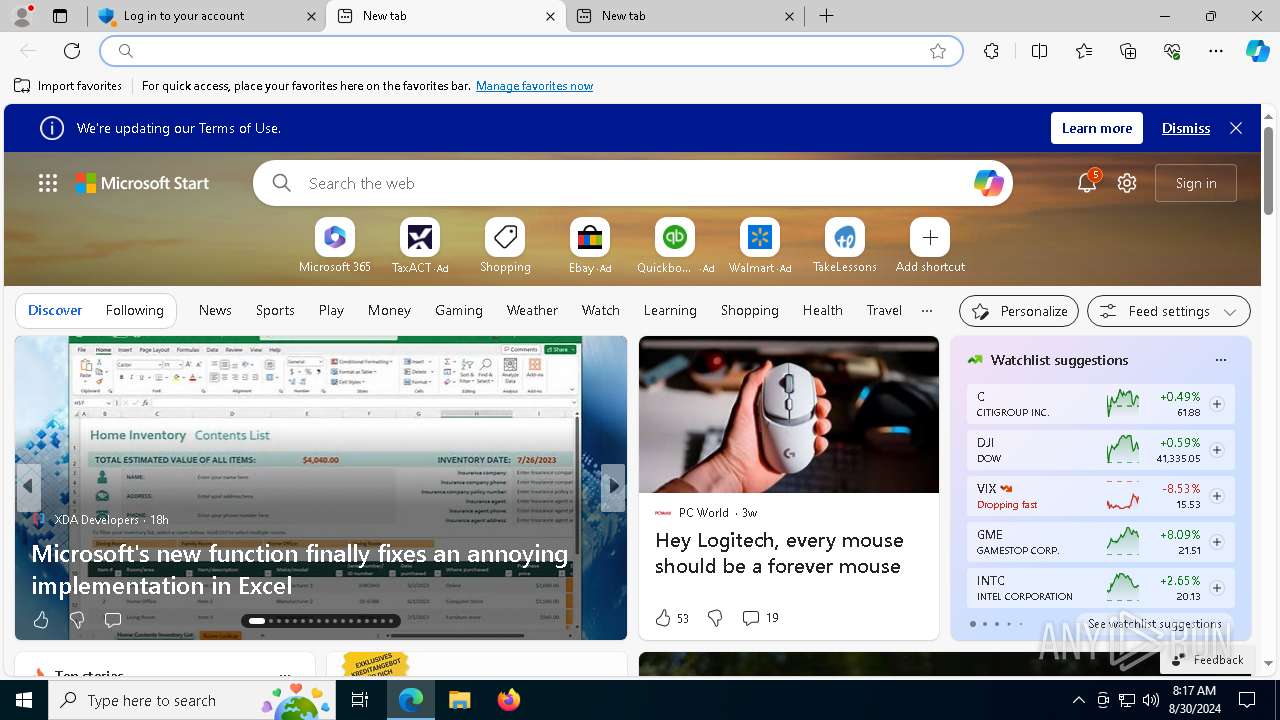Add DJI Dow to watchlist

1217,450
